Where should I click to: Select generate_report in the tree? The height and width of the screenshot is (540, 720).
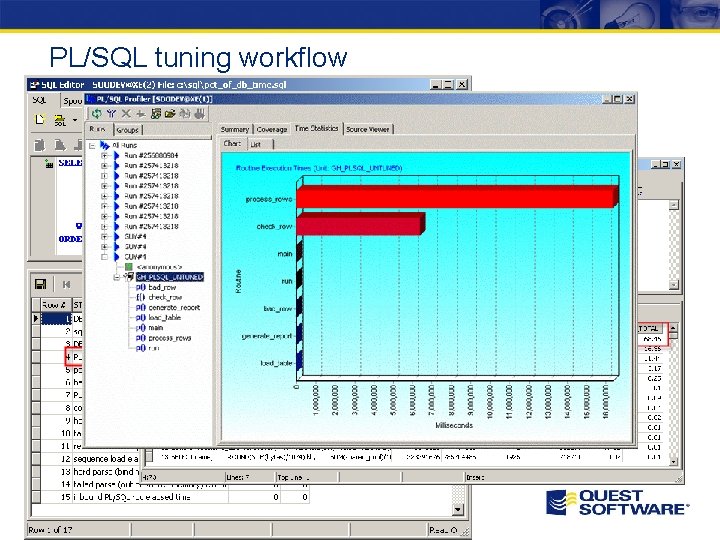coord(174,308)
